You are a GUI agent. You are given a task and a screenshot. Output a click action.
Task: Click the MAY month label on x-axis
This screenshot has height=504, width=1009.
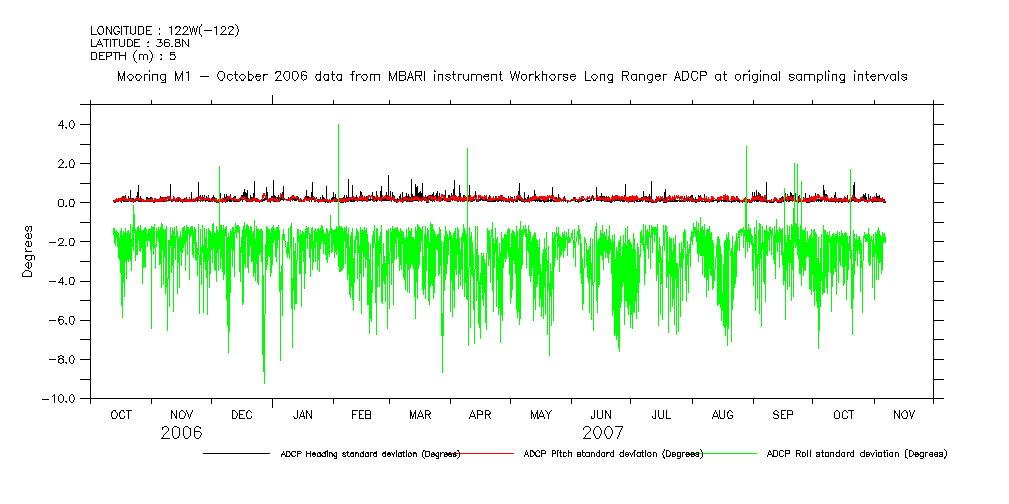(x=541, y=414)
